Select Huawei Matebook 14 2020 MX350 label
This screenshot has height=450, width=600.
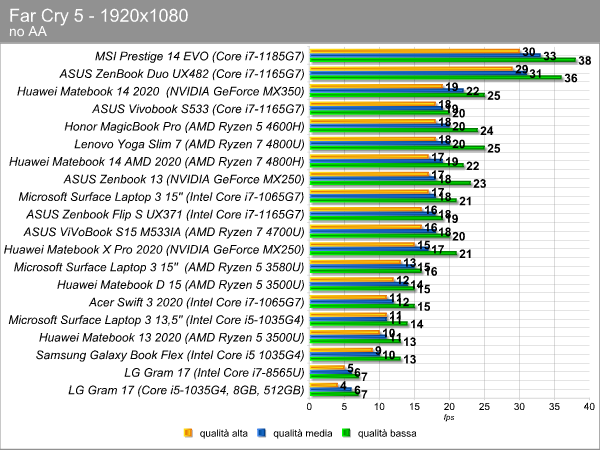[x=161, y=91]
